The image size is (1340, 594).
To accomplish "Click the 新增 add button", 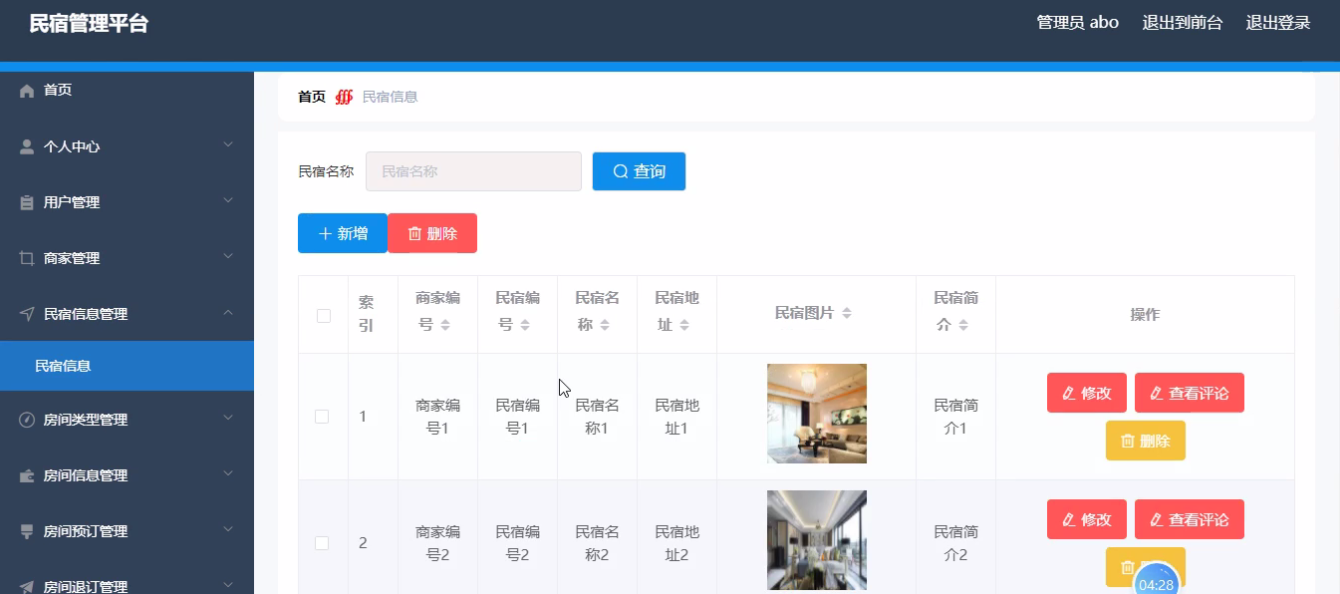I will pos(342,233).
